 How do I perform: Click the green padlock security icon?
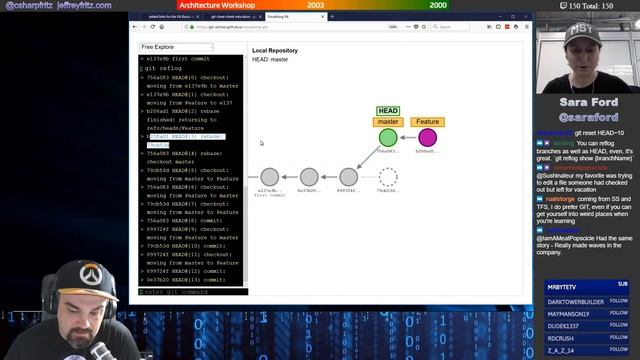pos(191,27)
